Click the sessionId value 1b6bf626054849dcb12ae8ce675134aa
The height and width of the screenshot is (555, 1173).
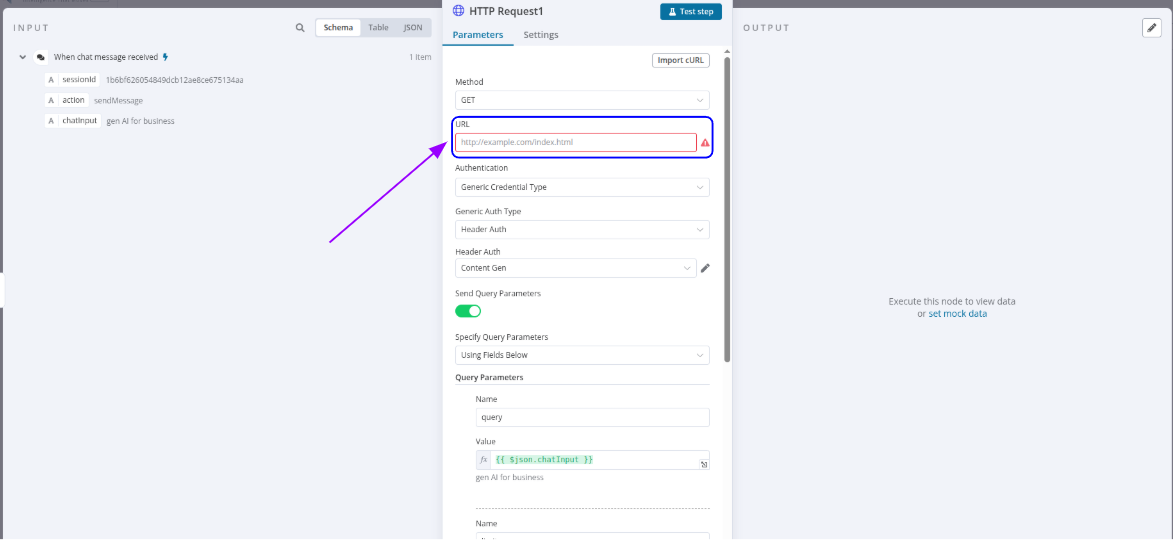tap(174, 79)
